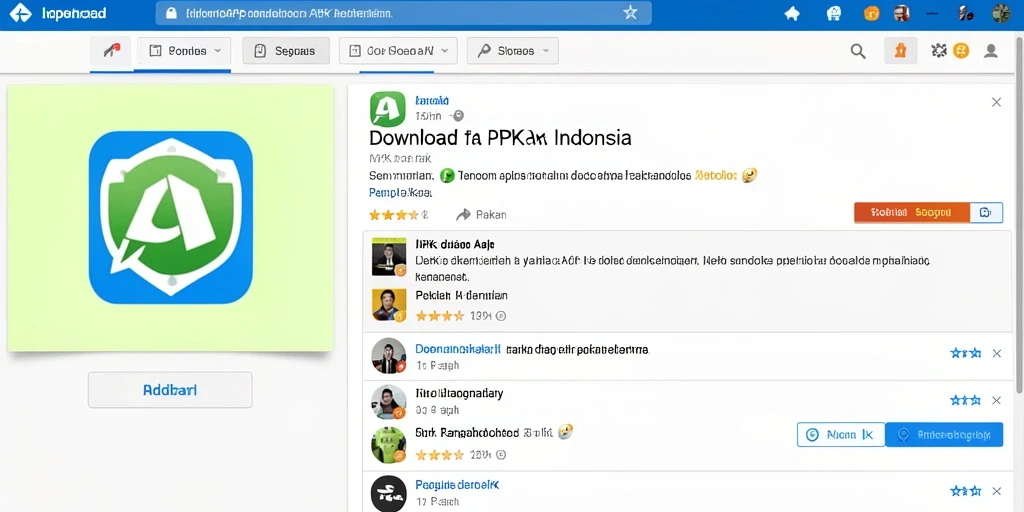Click the green play icon in description
Screen dimensions: 1024x512
pos(447,175)
